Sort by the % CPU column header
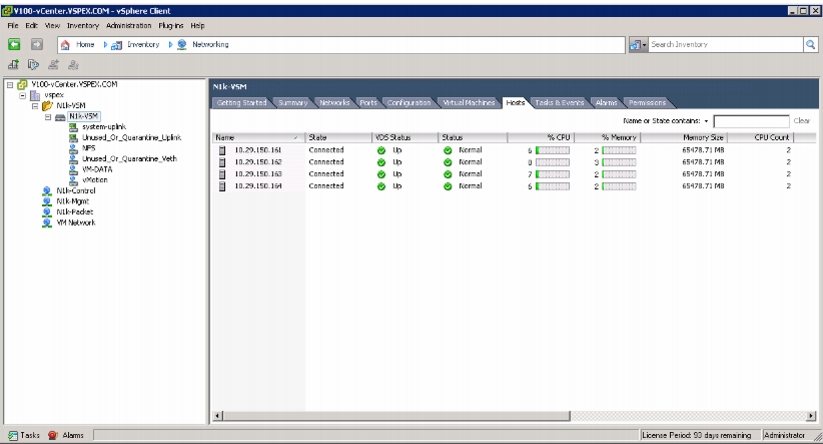 (541, 138)
